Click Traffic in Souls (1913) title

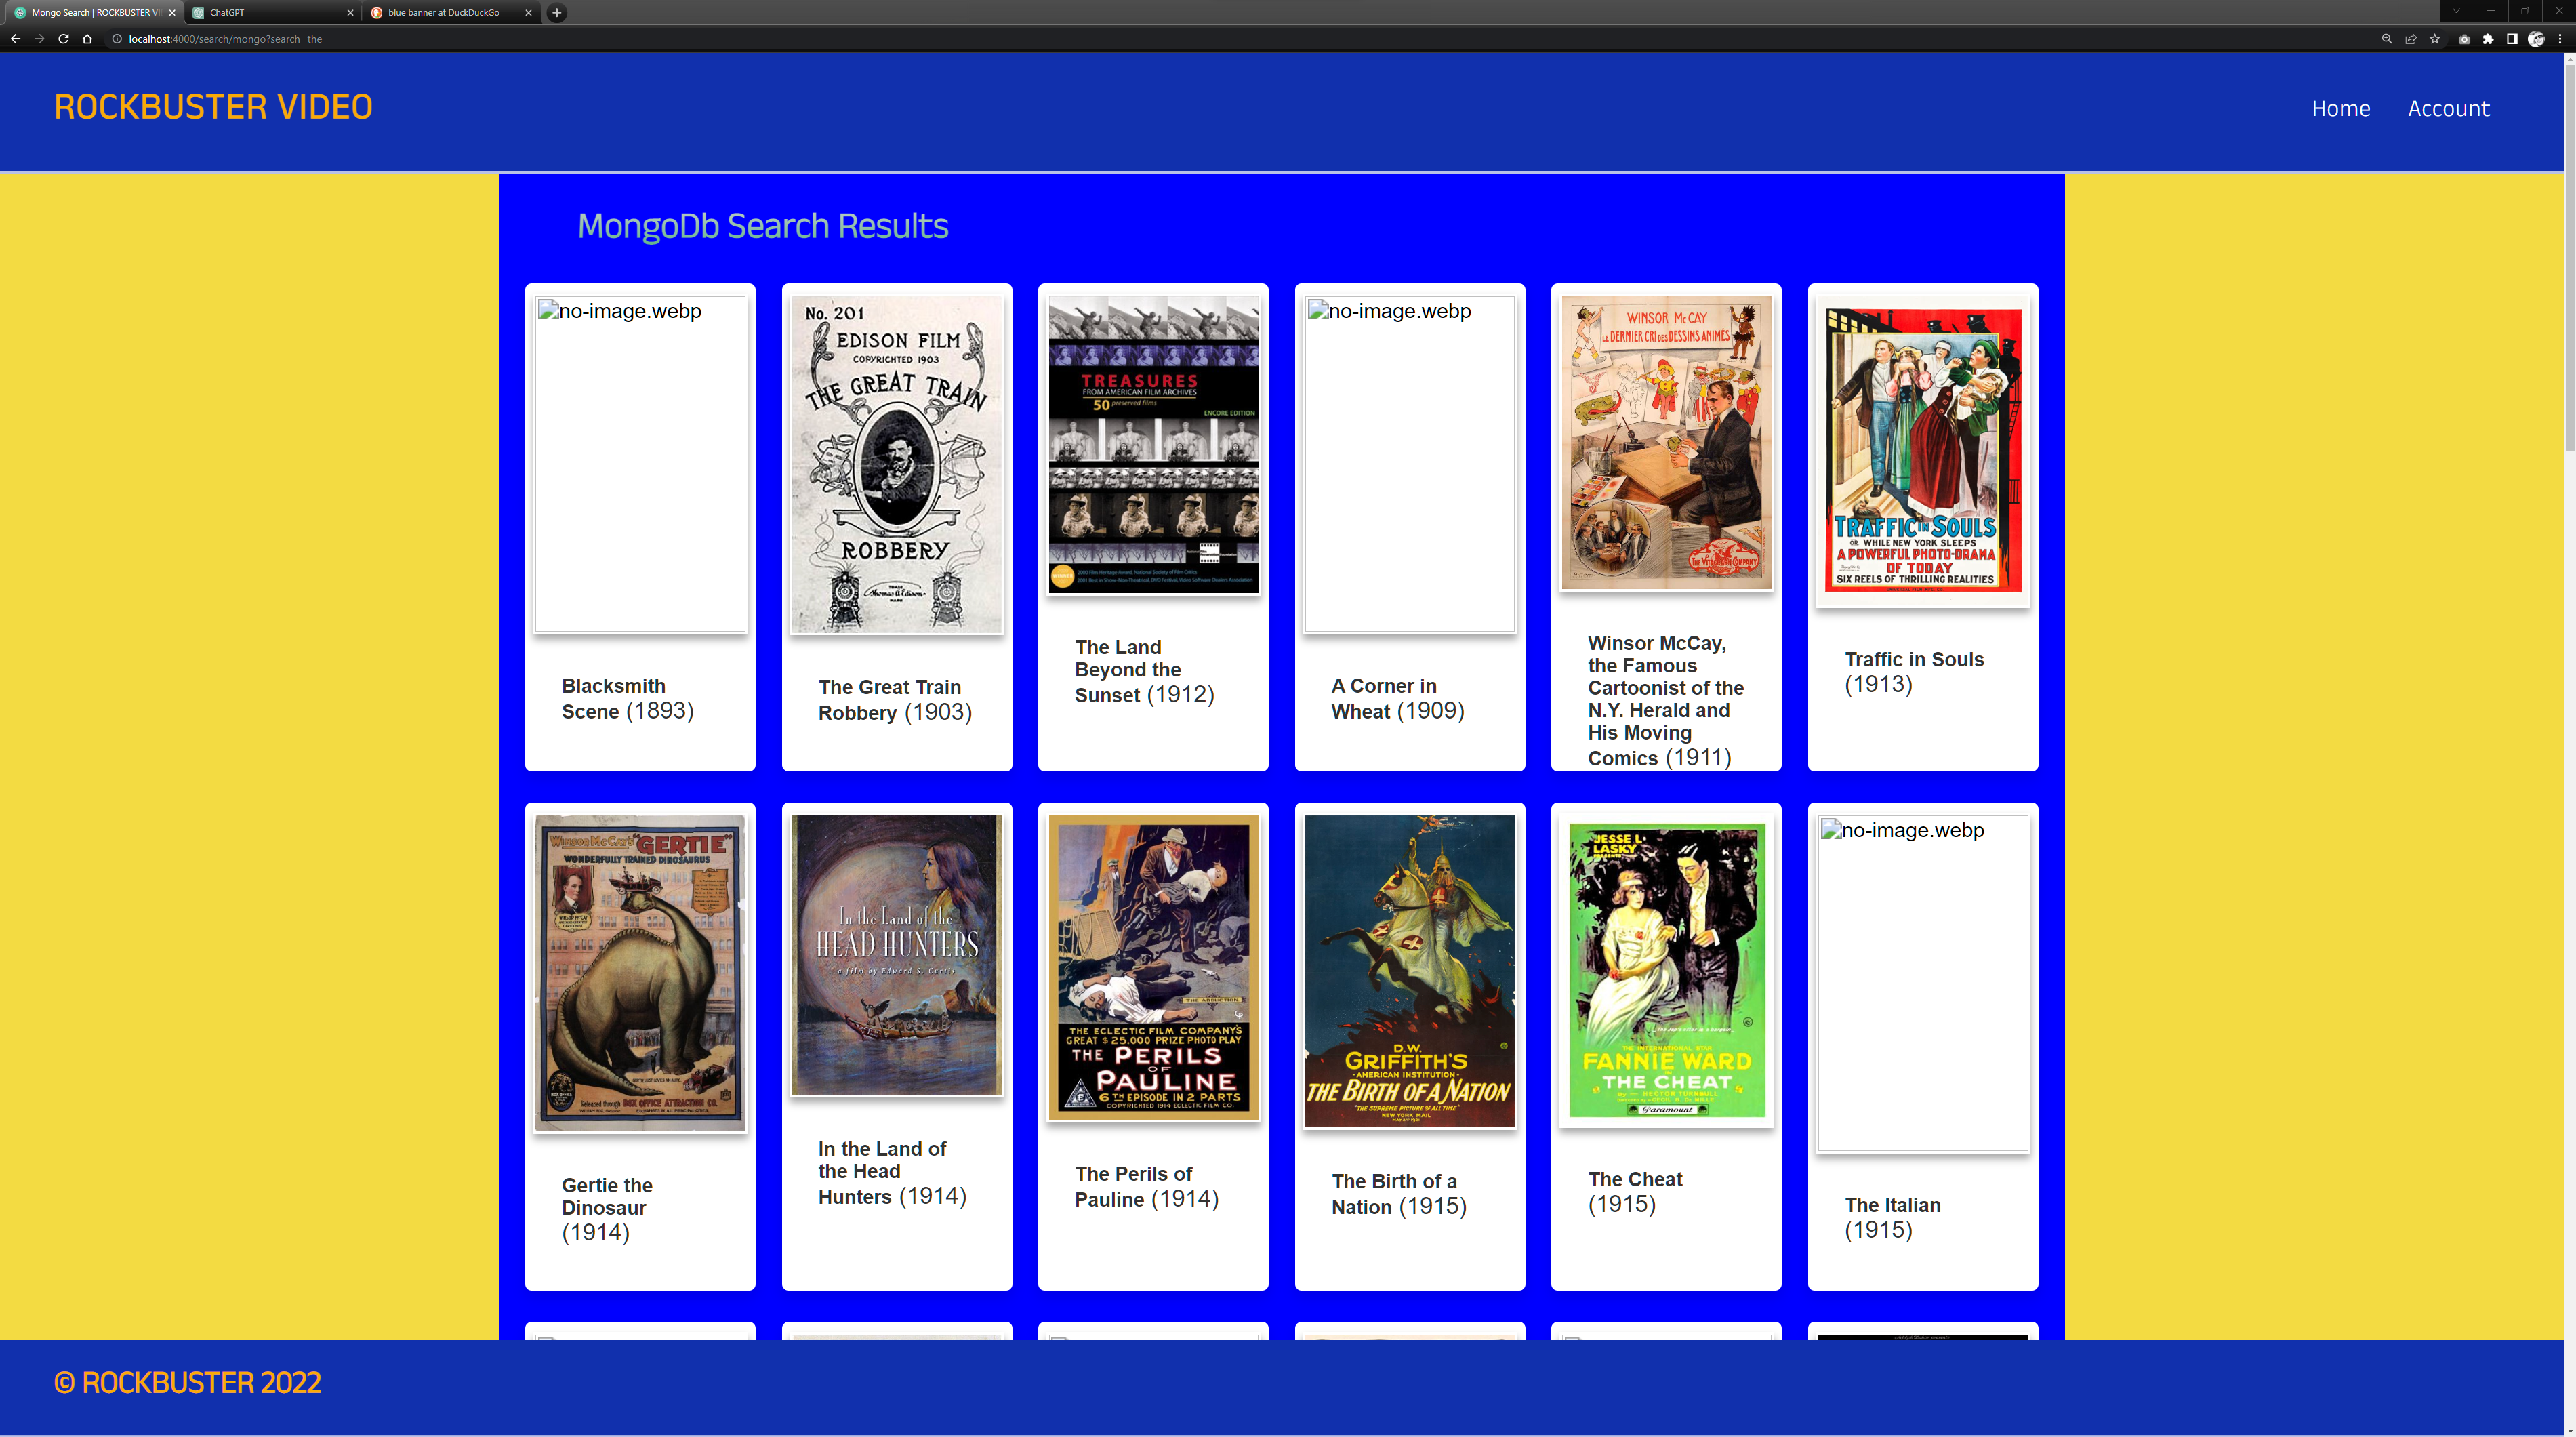pos(1913,671)
